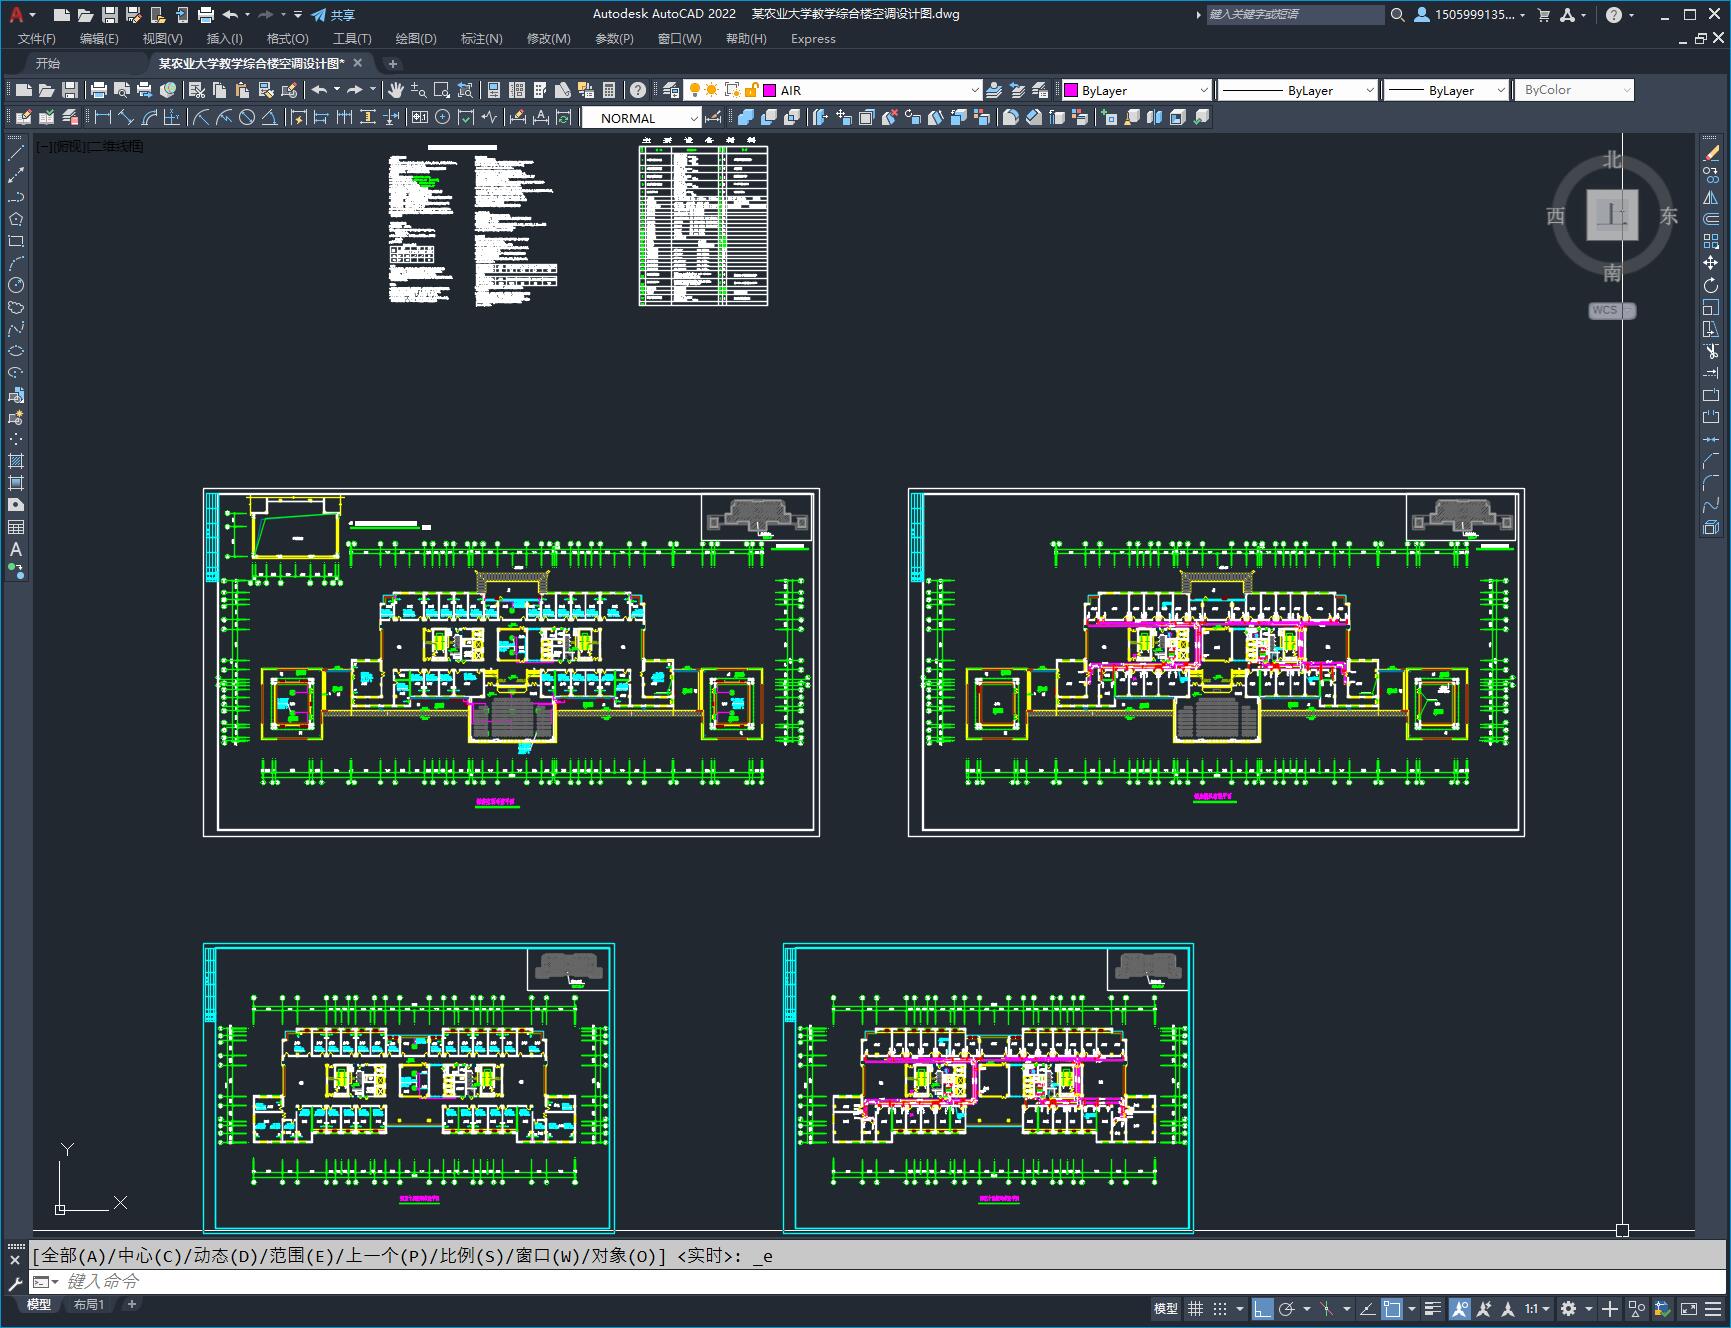Select the Ellipse drawing tool
Viewport: 1731px width, 1328px height.
pyautogui.click(x=16, y=351)
